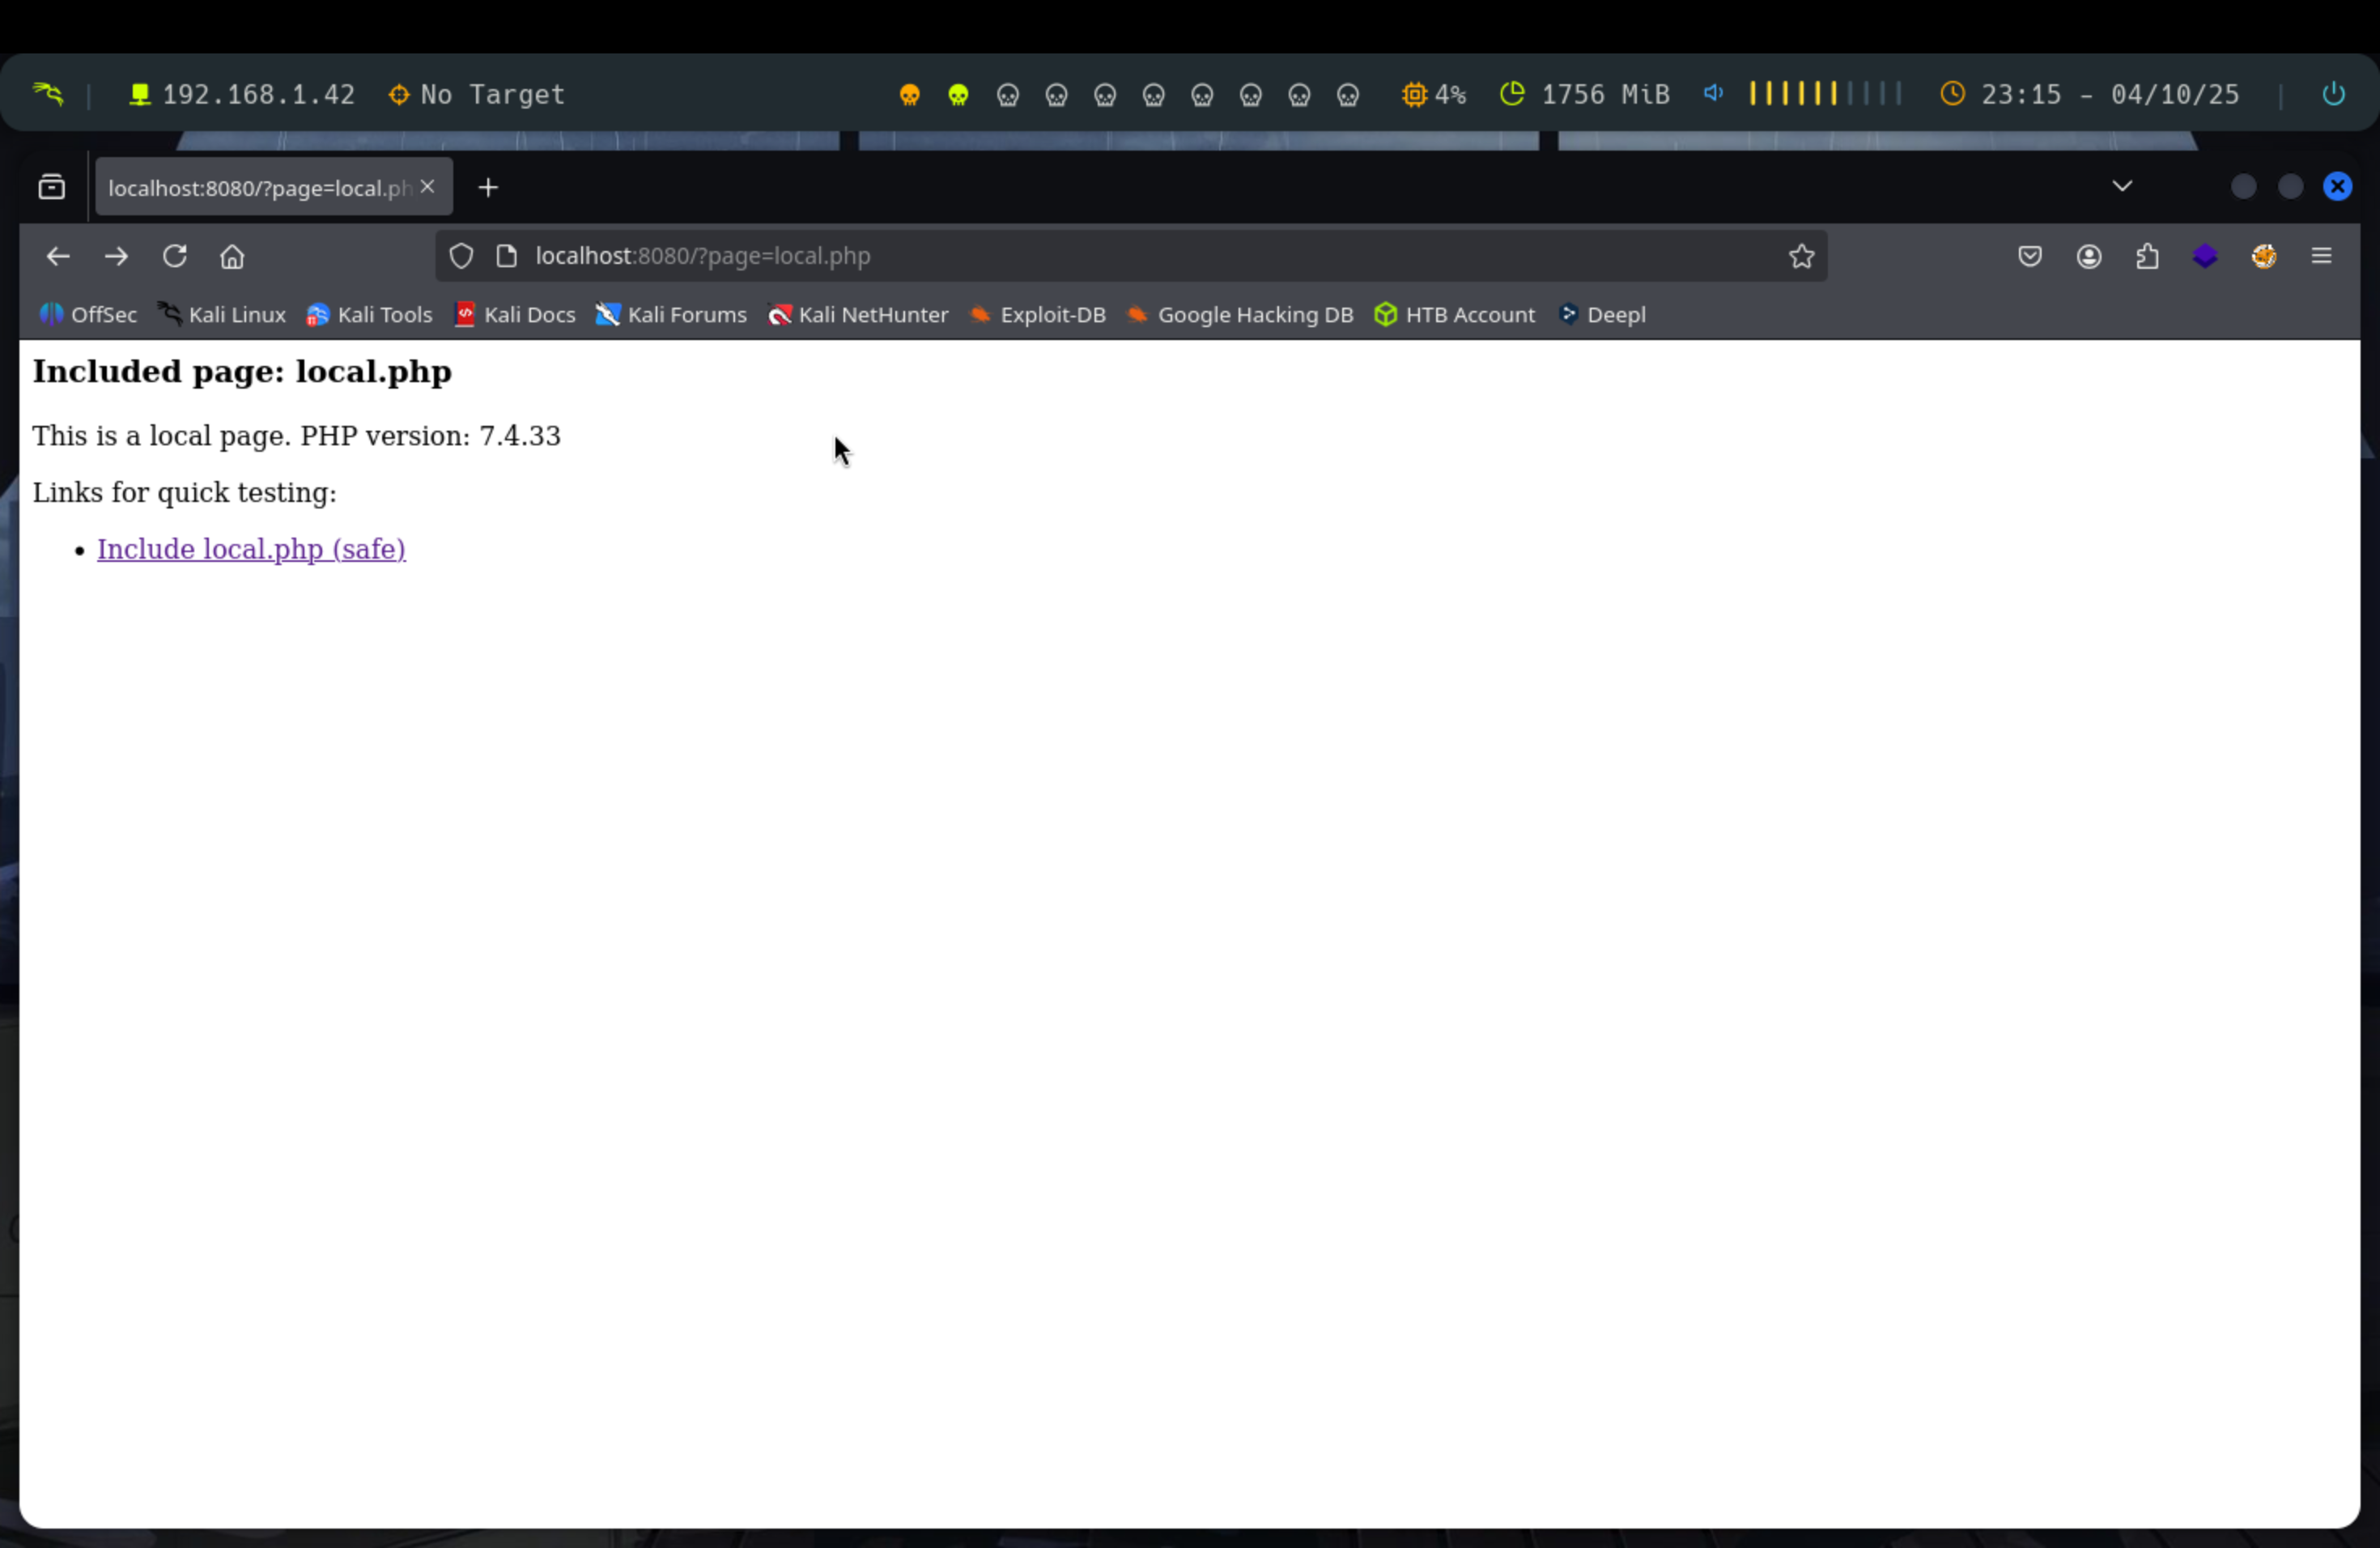Image resolution: width=2380 pixels, height=1548 pixels.
Task: Open the hamburger application menu
Action: (x=2321, y=256)
